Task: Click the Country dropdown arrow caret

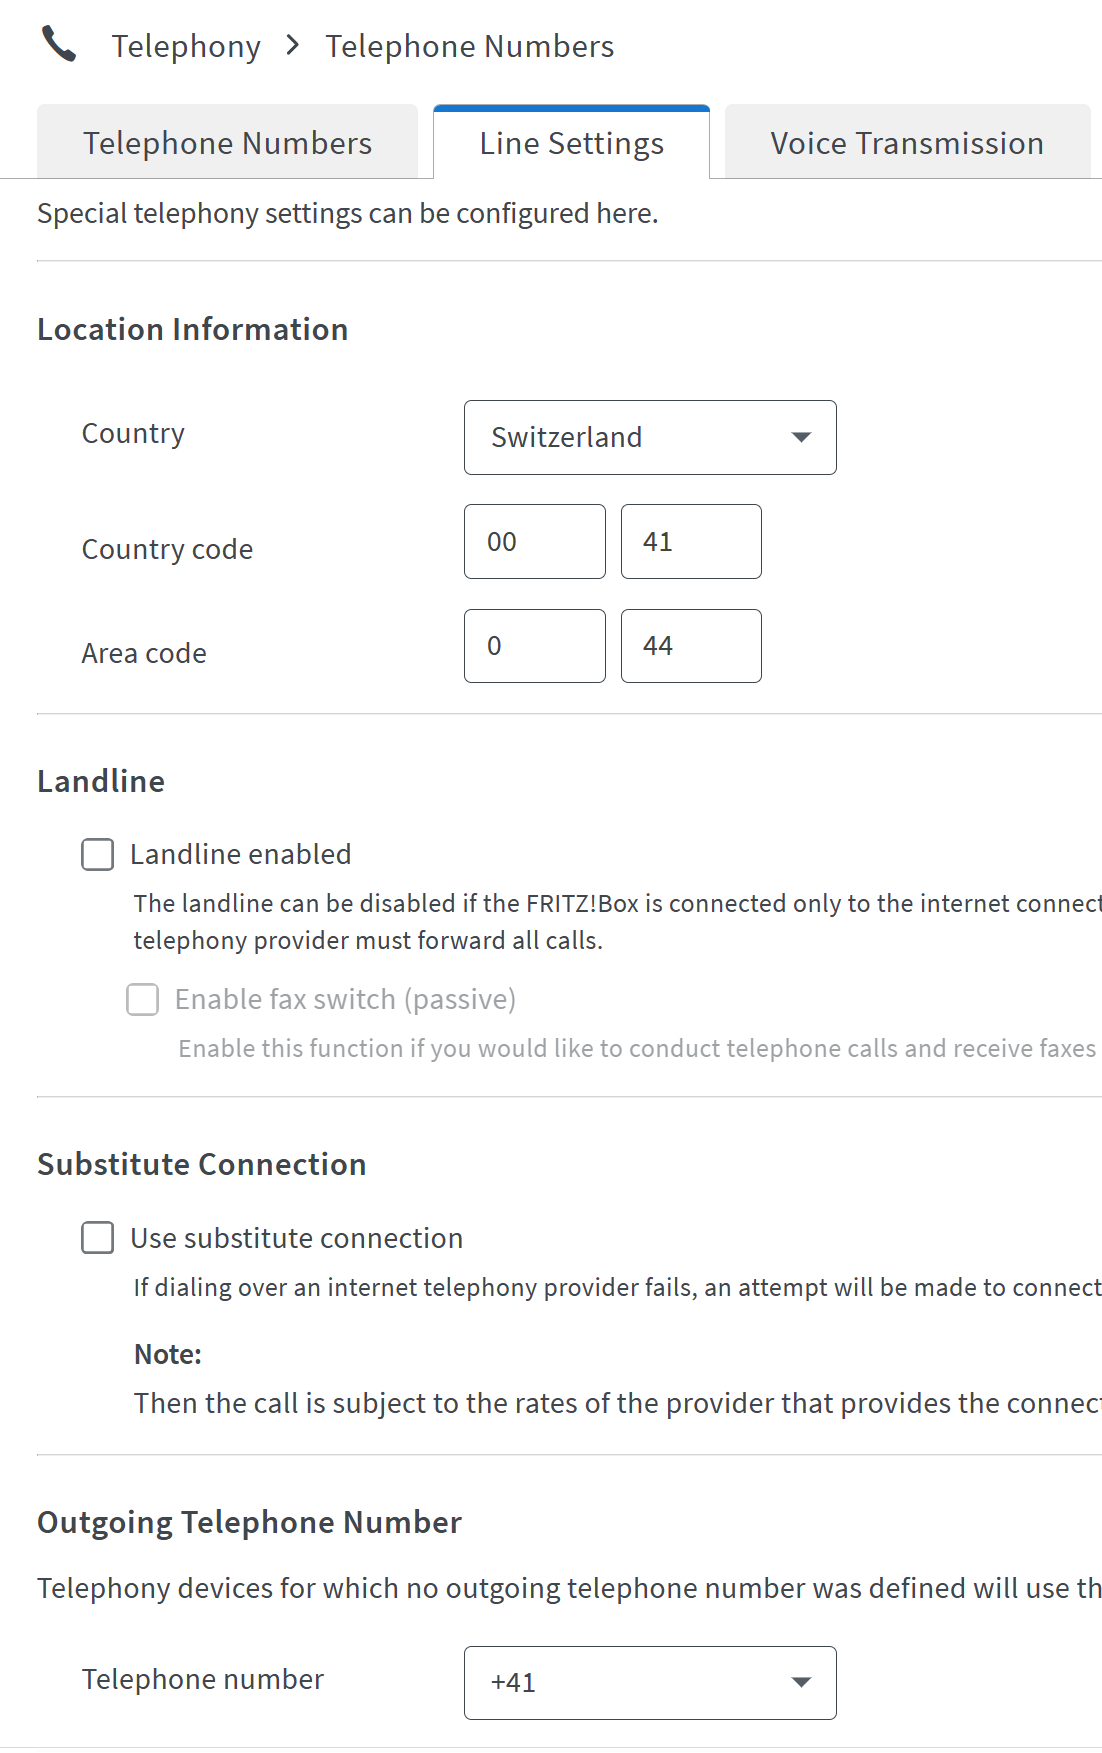Action: (x=800, y=437)
